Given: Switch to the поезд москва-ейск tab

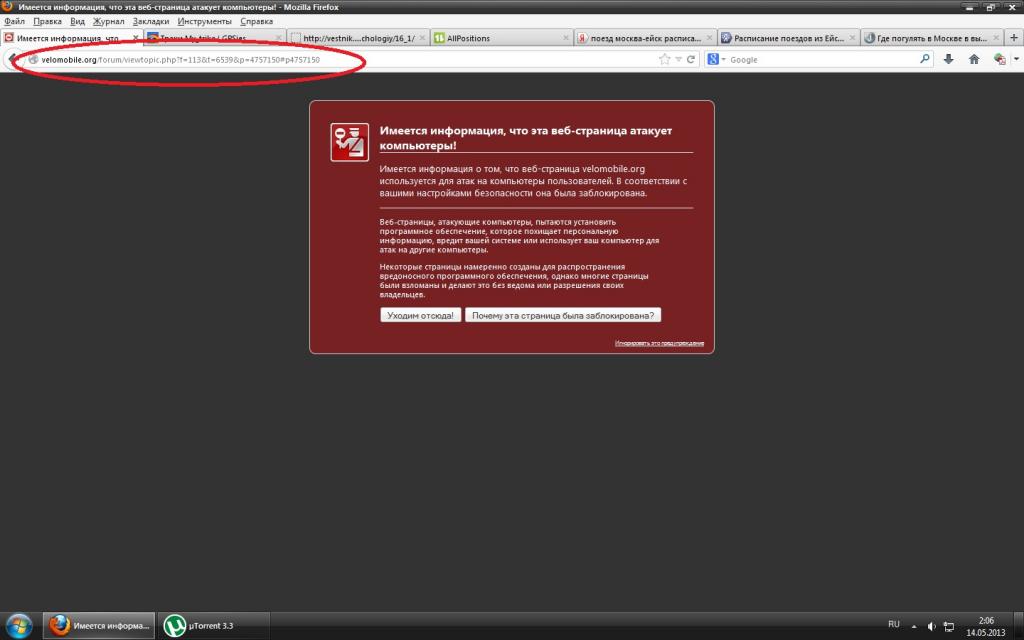Looking at the screenshot, I should pyautogui.click(x=645, y=38).
